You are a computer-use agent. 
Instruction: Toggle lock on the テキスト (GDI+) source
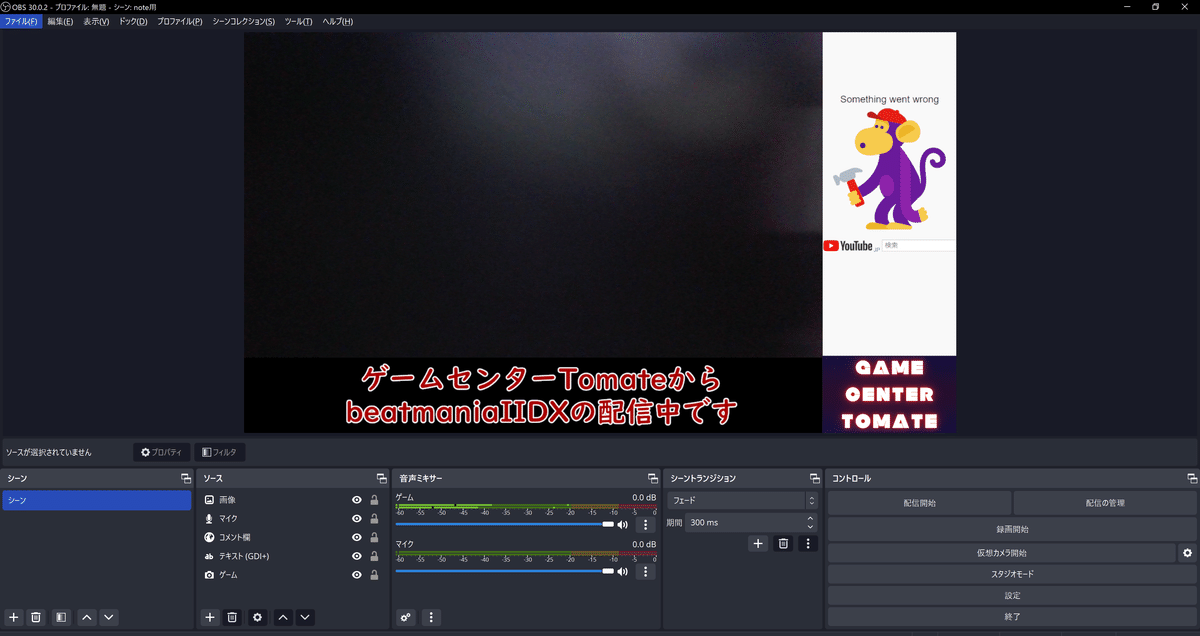pos(374,556)
